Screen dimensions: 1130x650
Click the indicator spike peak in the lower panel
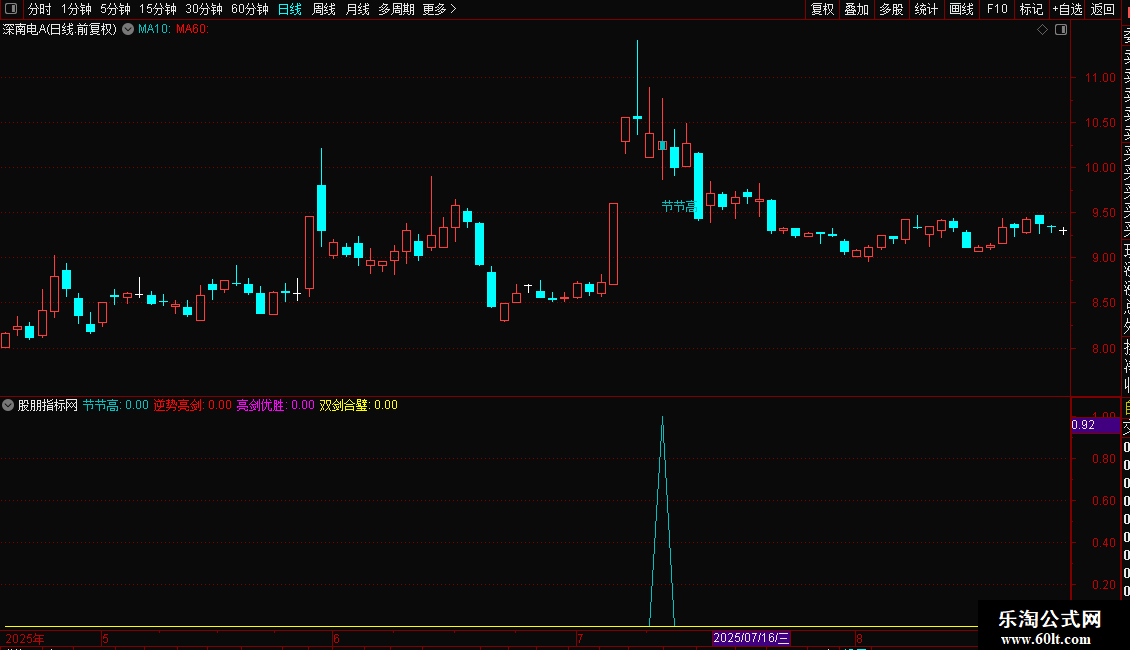coord(662,418)
